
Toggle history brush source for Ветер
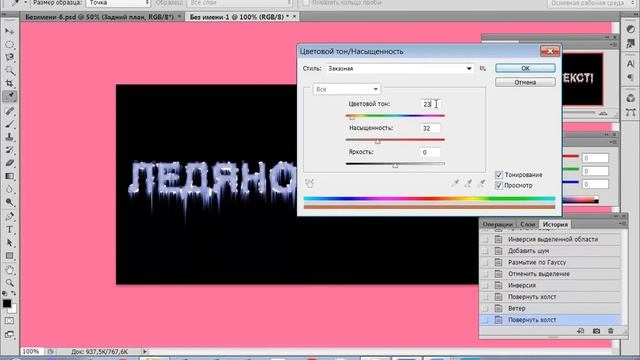tap(485, 309)
